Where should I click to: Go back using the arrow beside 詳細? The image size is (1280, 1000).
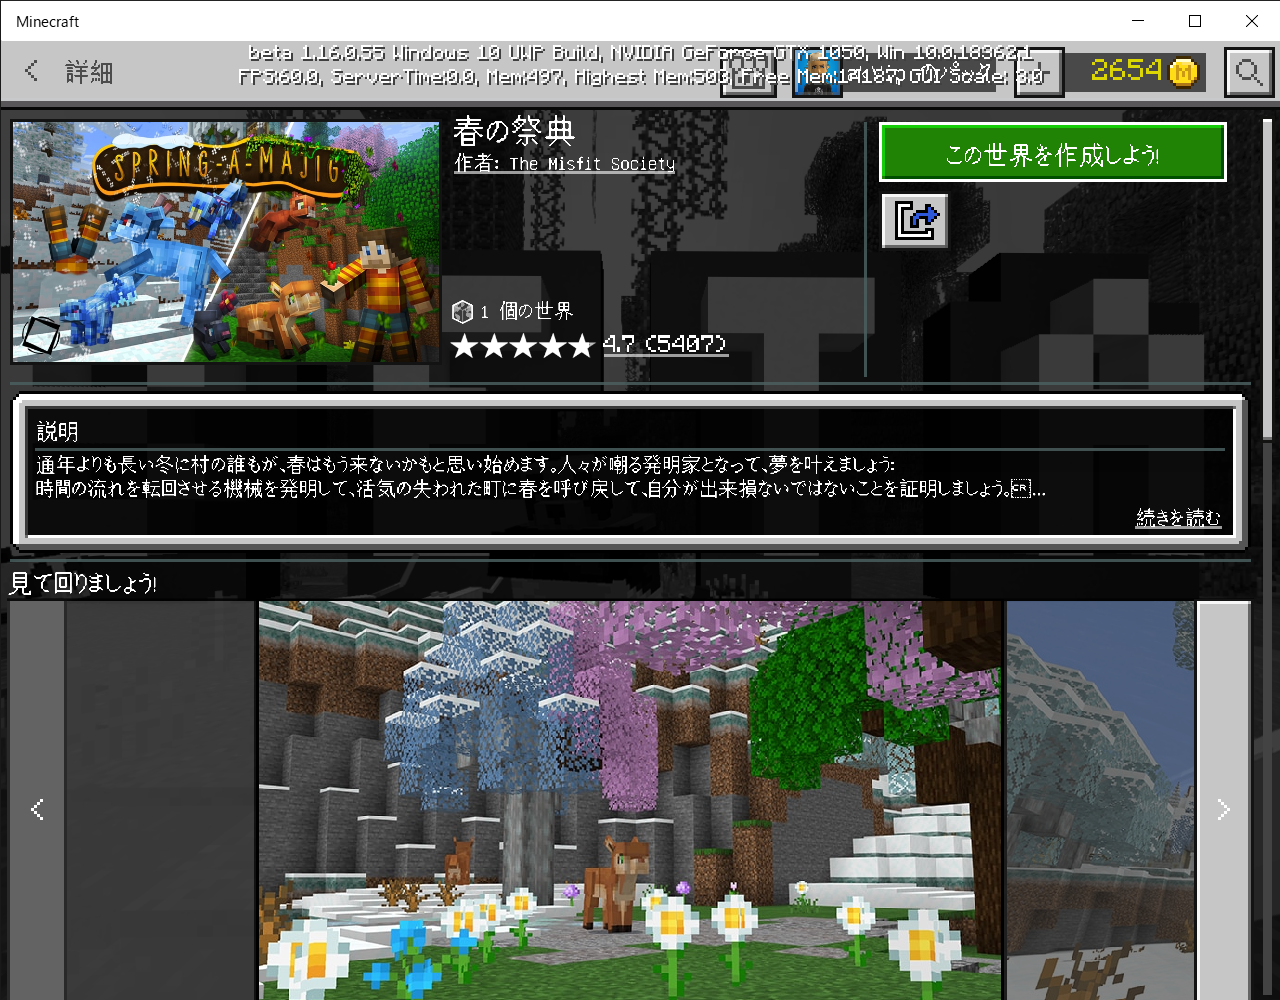[32, 71]
